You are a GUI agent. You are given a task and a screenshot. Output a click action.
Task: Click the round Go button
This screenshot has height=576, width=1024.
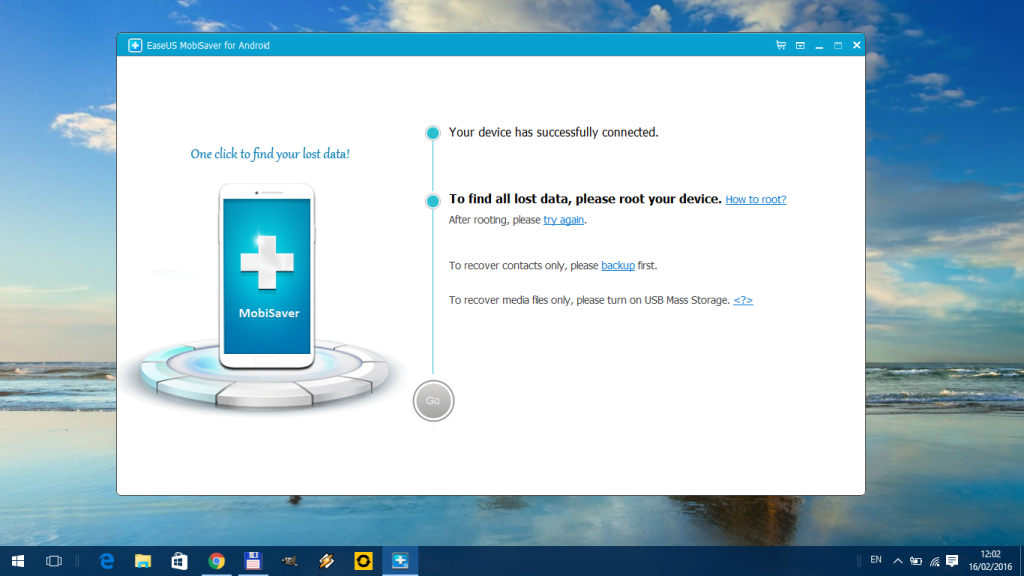(433, 400)
